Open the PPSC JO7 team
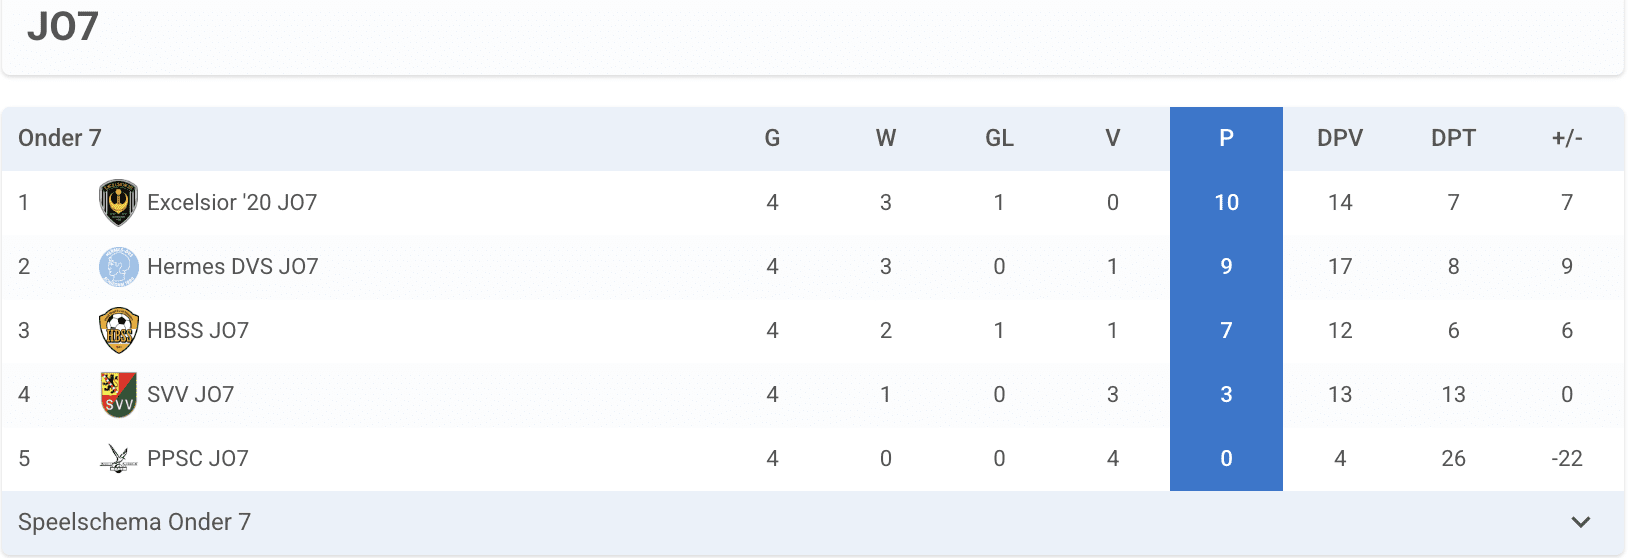The width and height of the screenshot is (1632, 558). click(198, 458)
